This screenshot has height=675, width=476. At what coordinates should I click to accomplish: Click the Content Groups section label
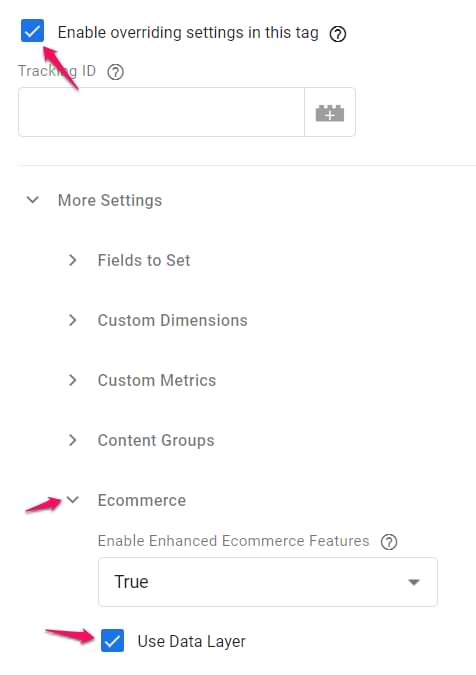tap(156, 440)
